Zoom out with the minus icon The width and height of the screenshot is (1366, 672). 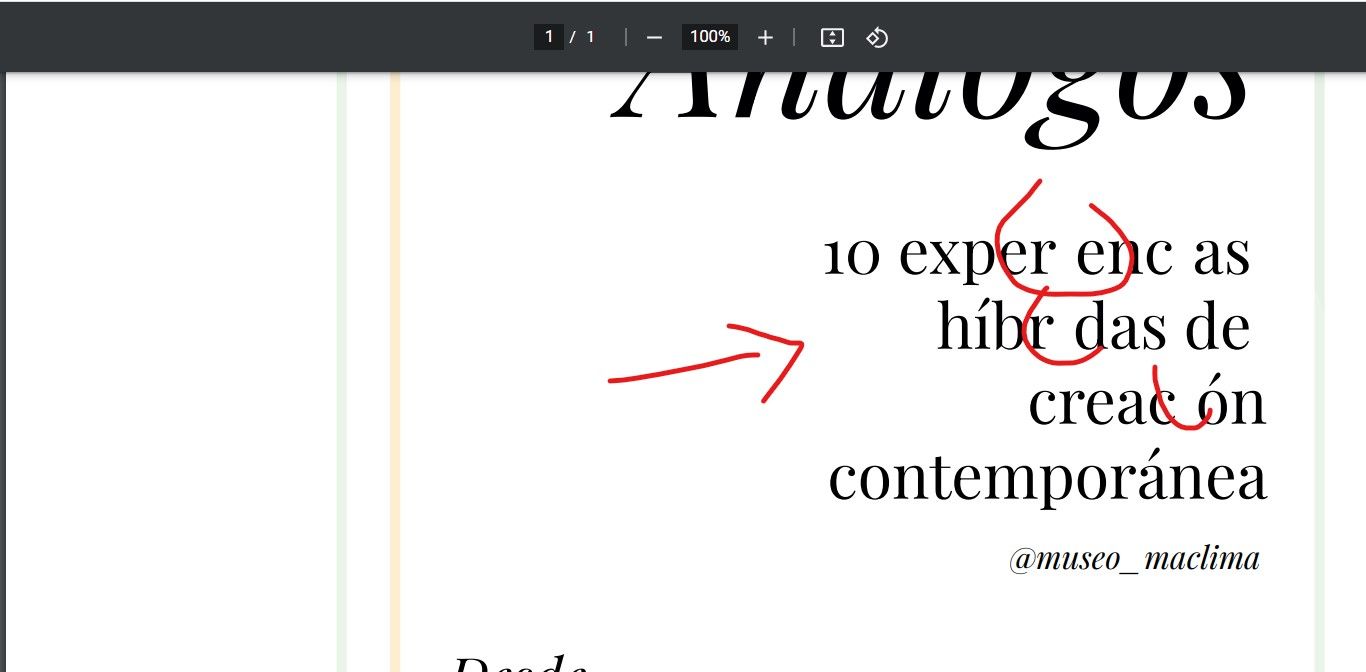[654, 37]
